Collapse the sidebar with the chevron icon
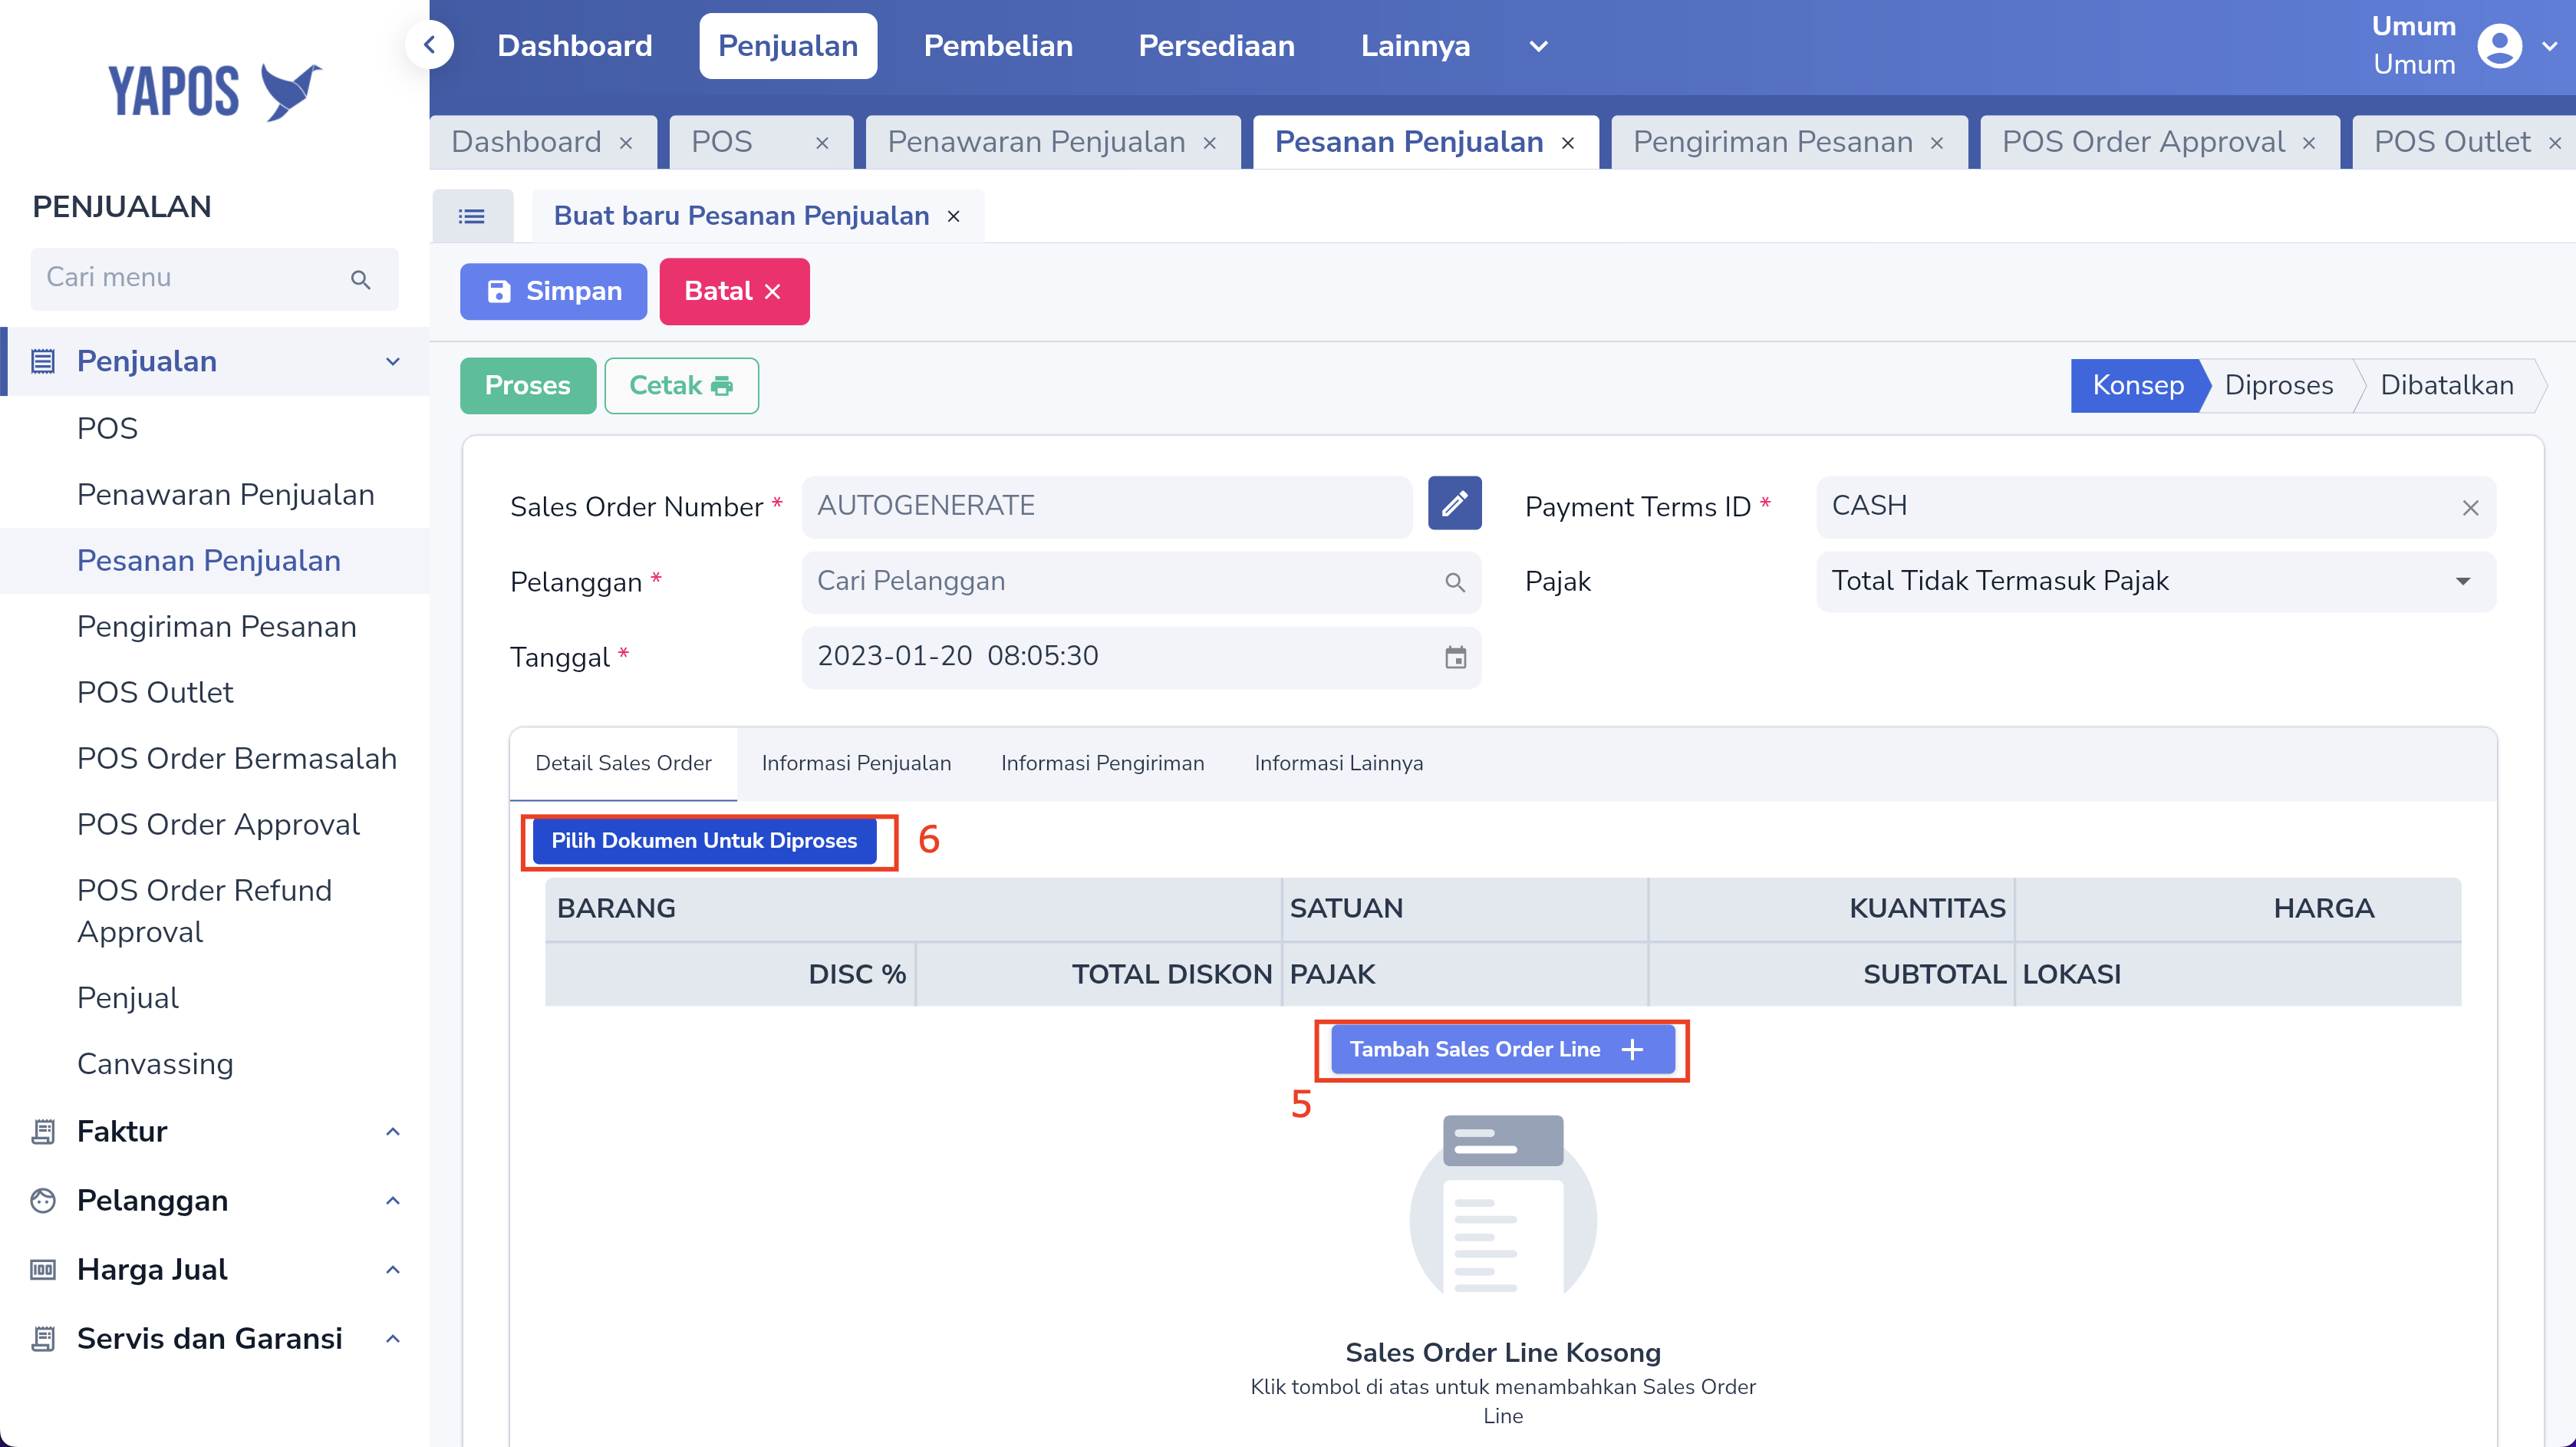Screen dimensions: 2576x1447 click(x=430, y=45)
